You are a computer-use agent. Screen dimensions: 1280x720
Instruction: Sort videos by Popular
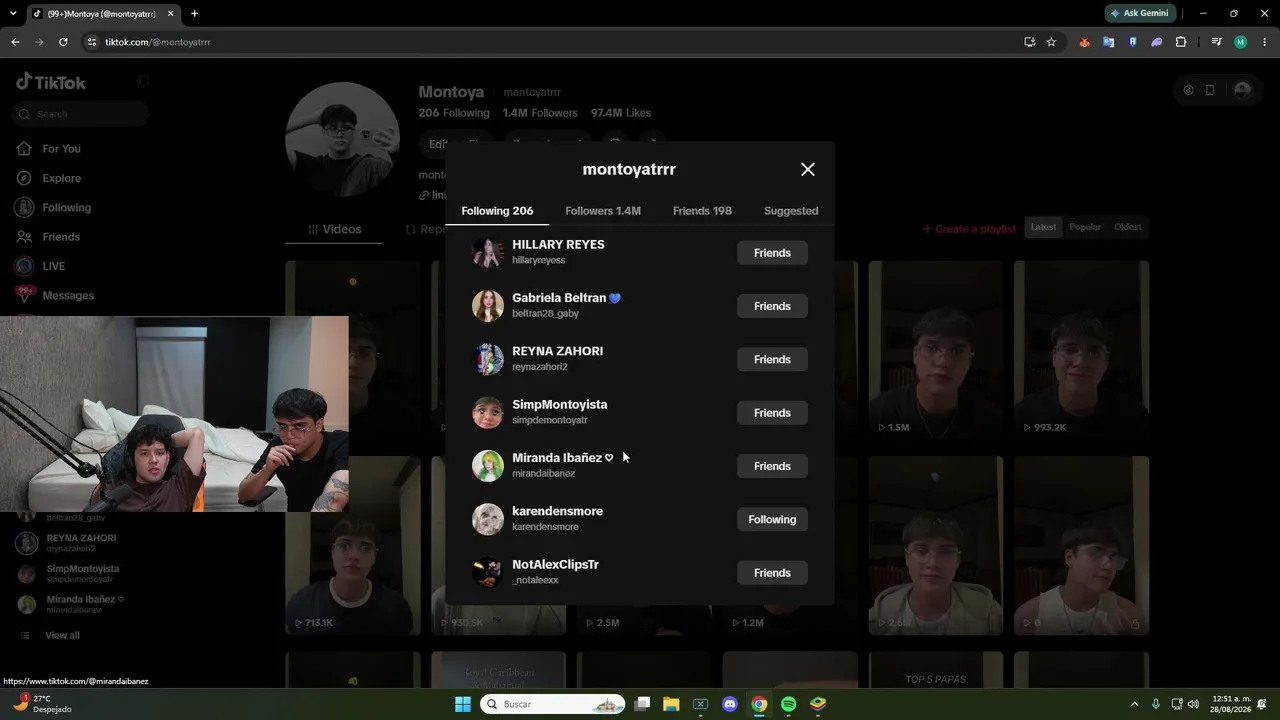click(1085, 227)
